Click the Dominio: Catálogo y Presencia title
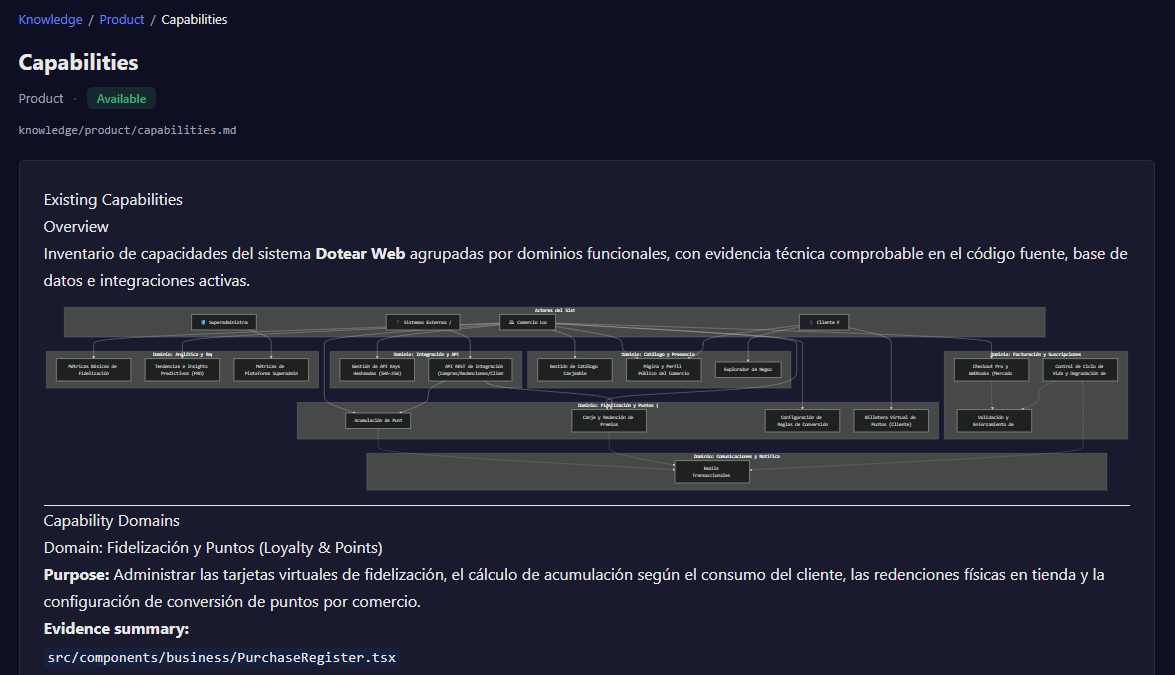 point(658,354)
